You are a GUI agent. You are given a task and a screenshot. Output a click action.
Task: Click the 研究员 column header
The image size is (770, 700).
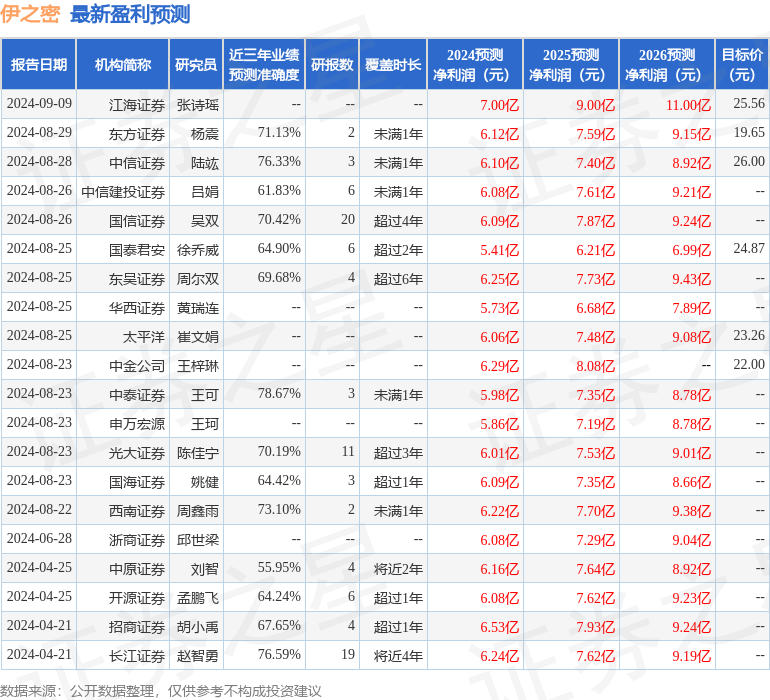pyautogui.click(x=196, y=64)
